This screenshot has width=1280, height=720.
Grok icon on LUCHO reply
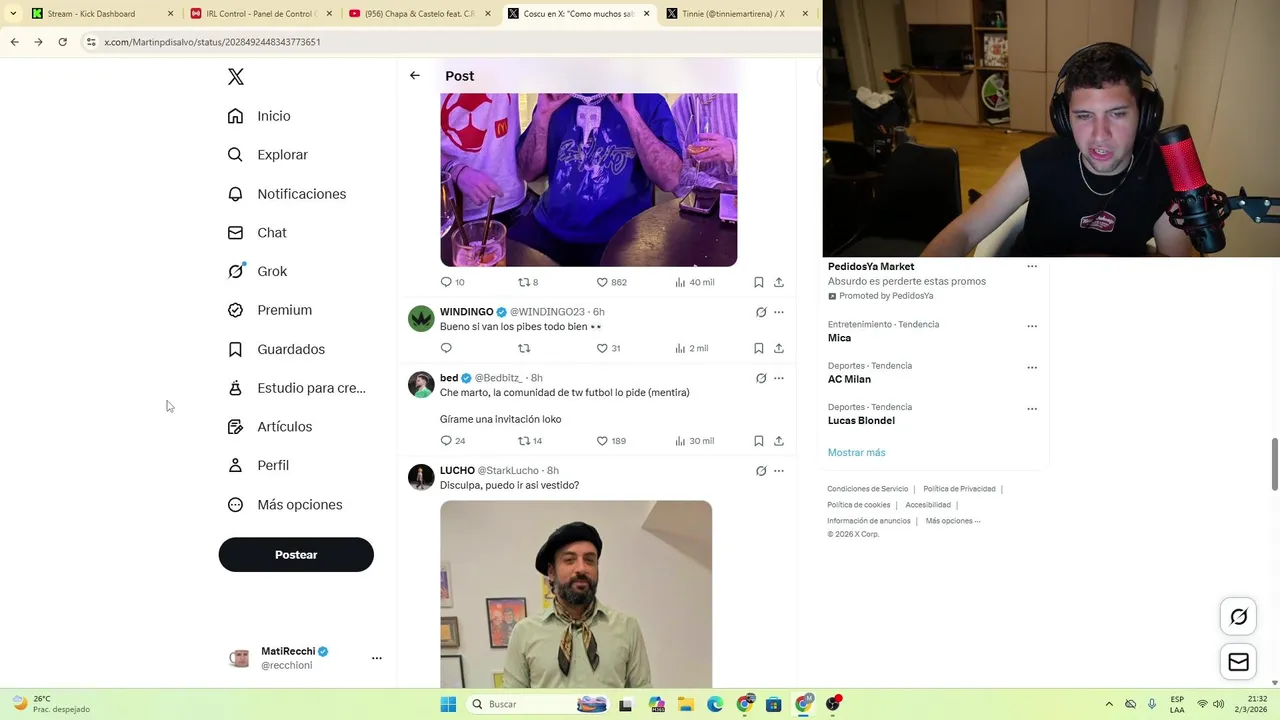click(761, 471)
